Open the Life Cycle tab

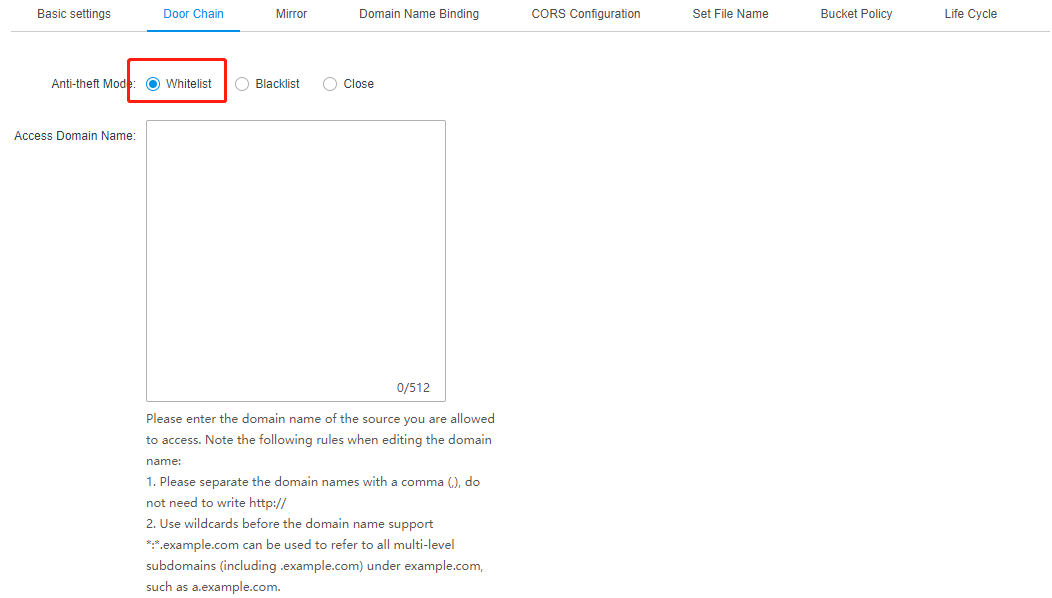point(970,13)
